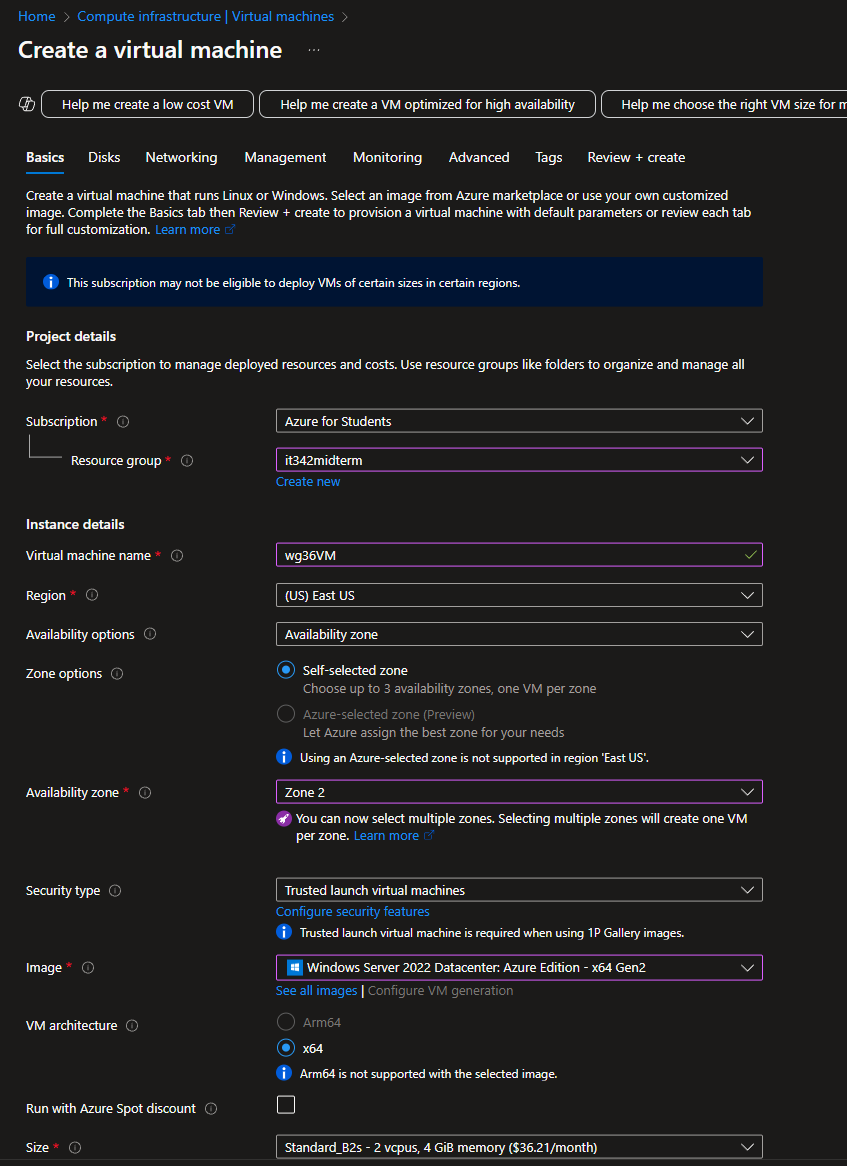
Task: Click info icon beside Resource group
Action: coord(187,461)
